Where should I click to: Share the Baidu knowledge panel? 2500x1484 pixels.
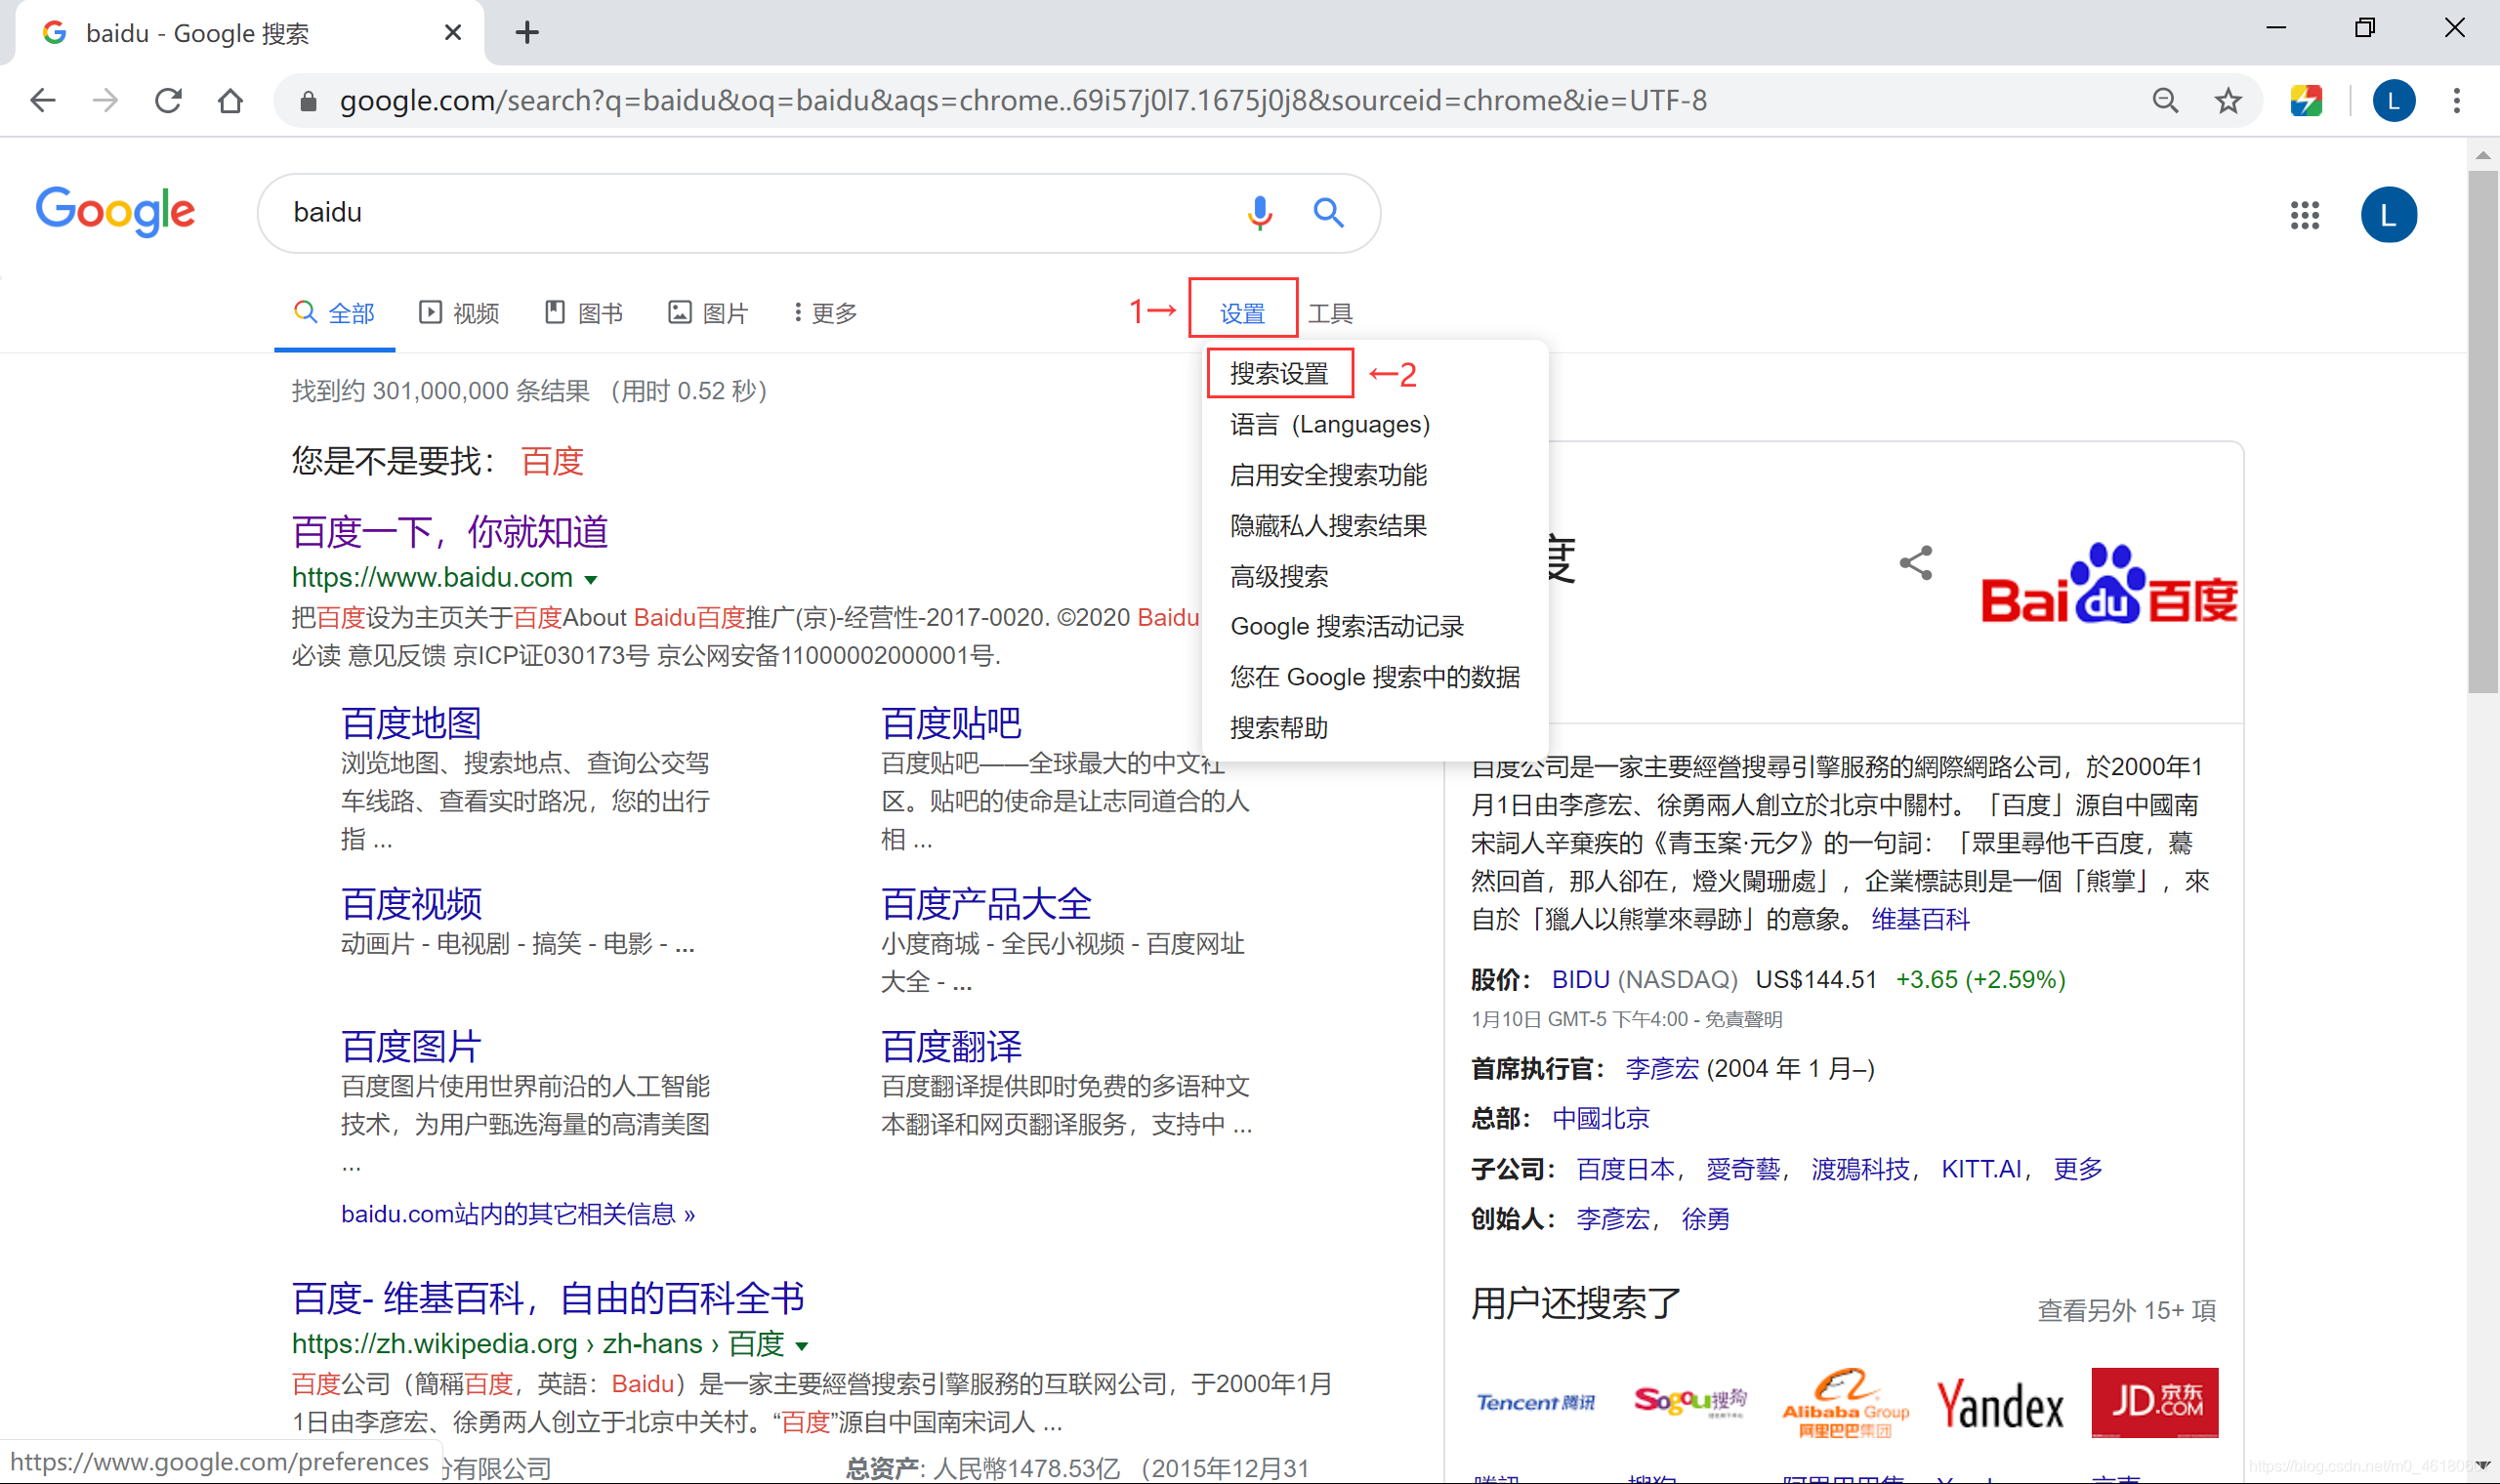tap(1915, 562)
